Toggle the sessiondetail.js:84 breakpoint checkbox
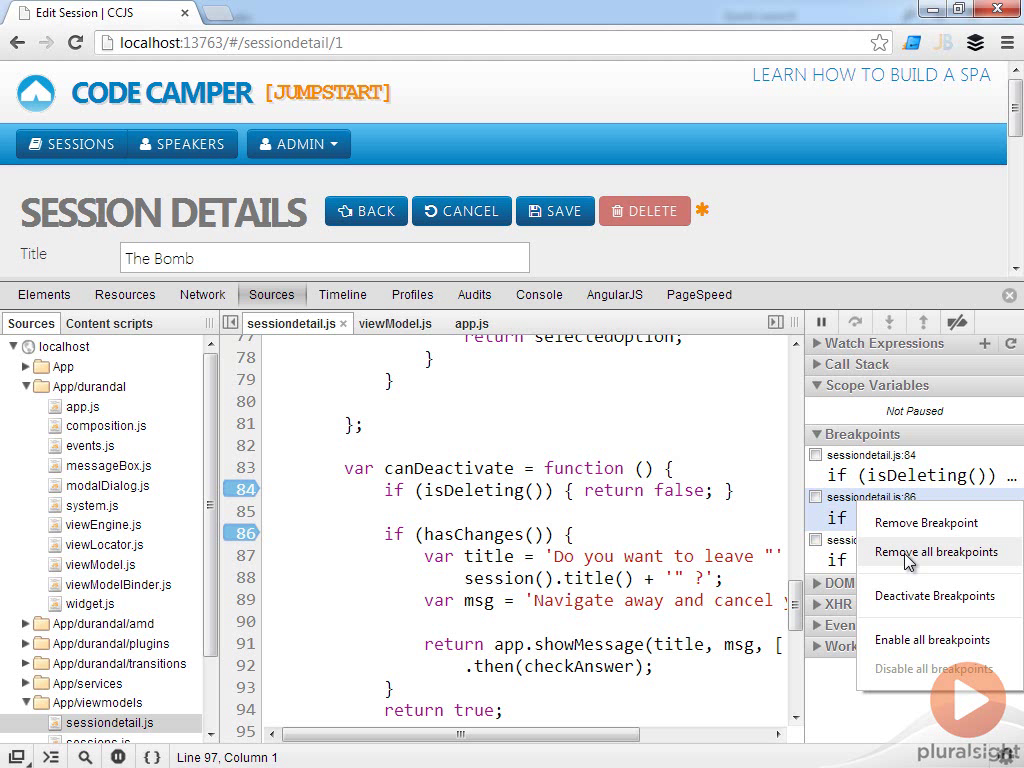This screenshot has height=768, width=1024. pyautogui.click(x=816, y=455)
